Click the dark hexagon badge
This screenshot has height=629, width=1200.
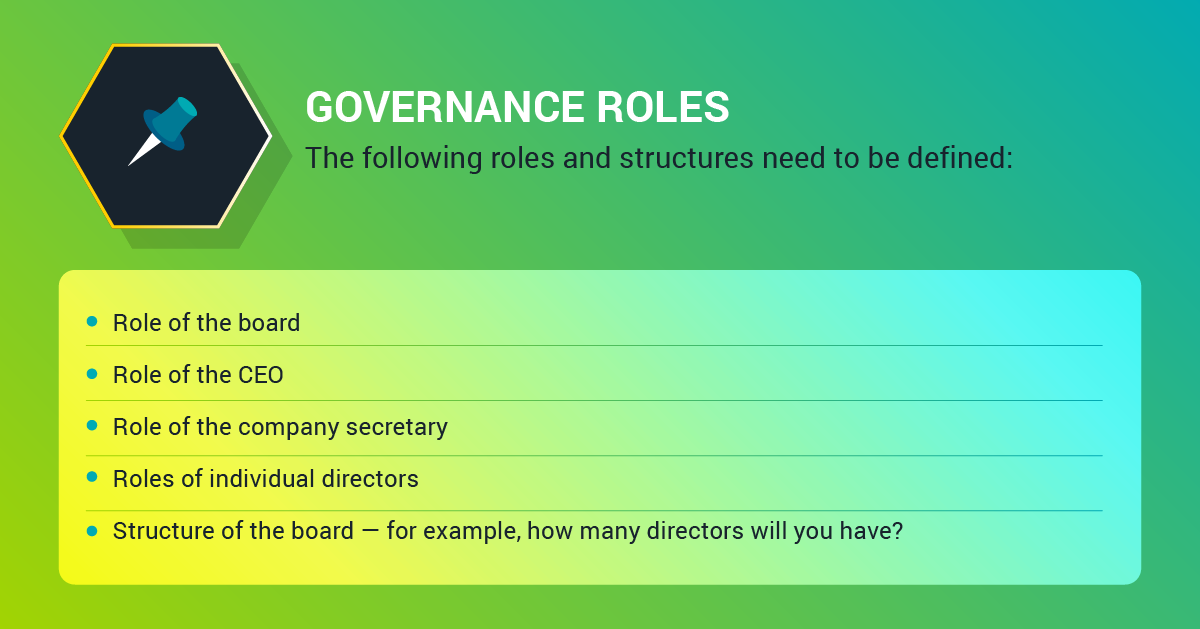pos(166,135)
